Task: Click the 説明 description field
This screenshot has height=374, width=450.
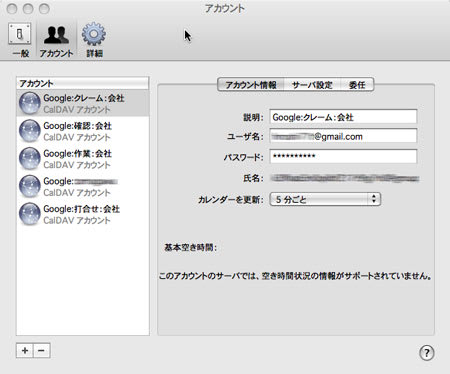Action: click(343, 117)
